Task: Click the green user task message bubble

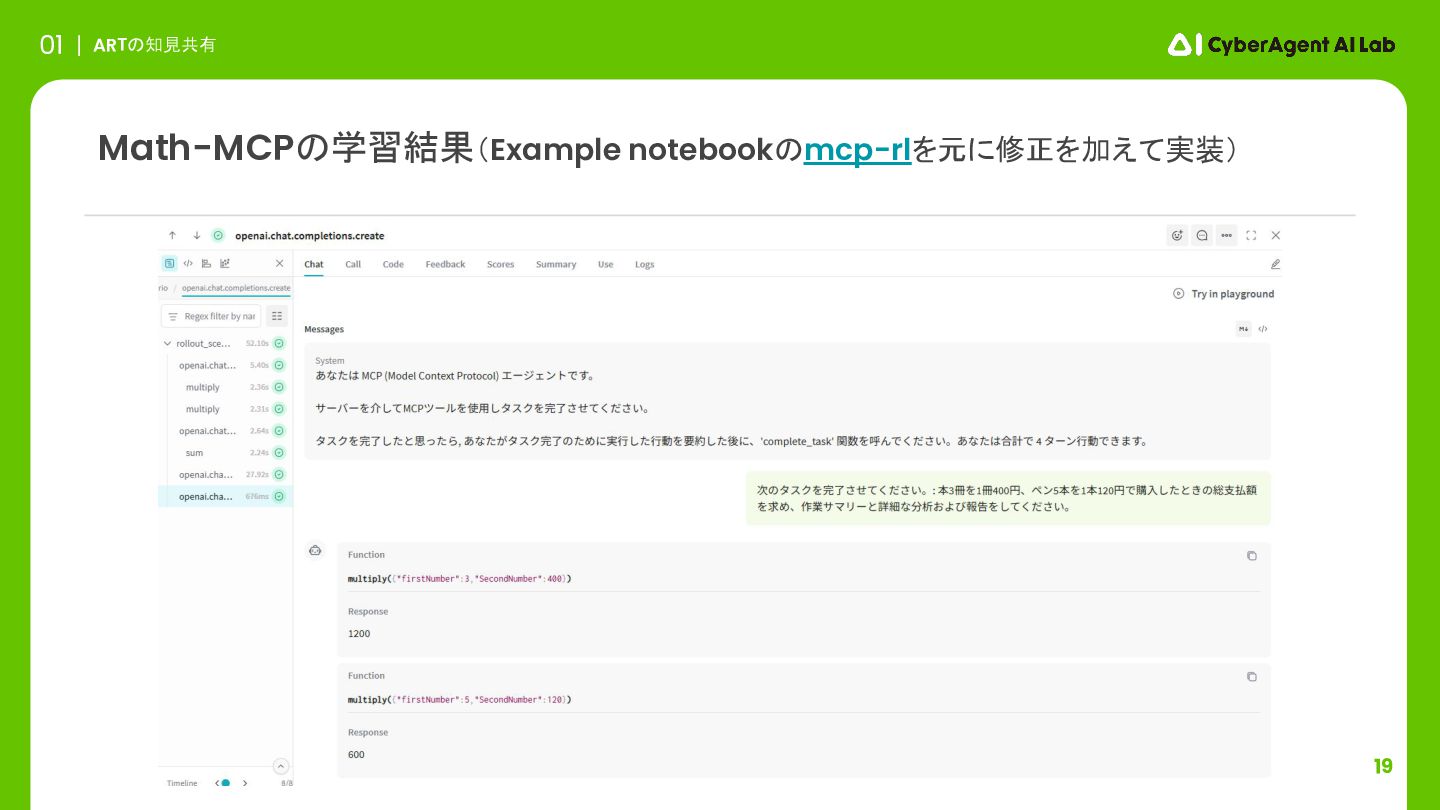Action: tap(1008, 498)
